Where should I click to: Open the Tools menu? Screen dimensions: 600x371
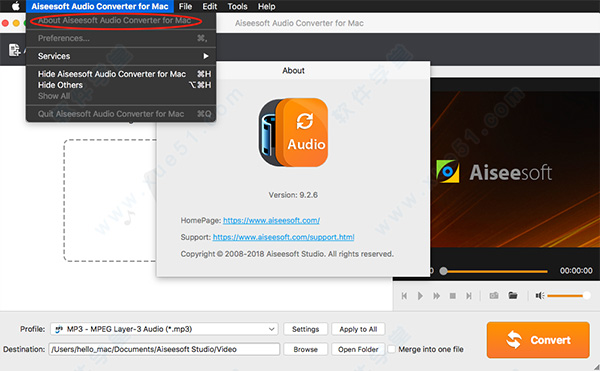point(237,6)
